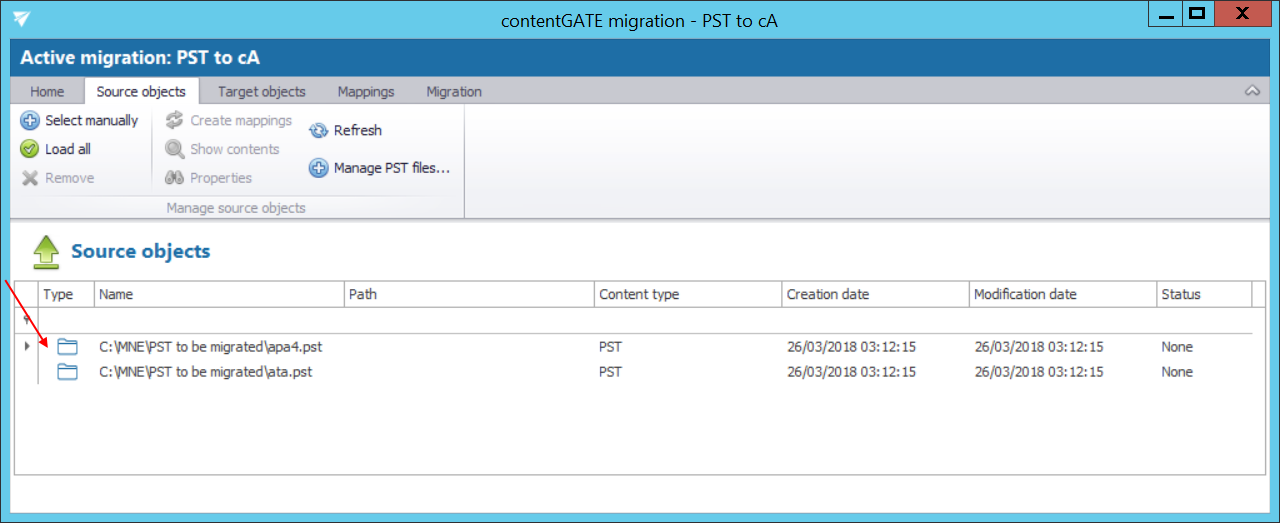The image size is (1280, 523).
Task: Click the Content type column header
Action: pyautogui.click(x=688, y=294)
